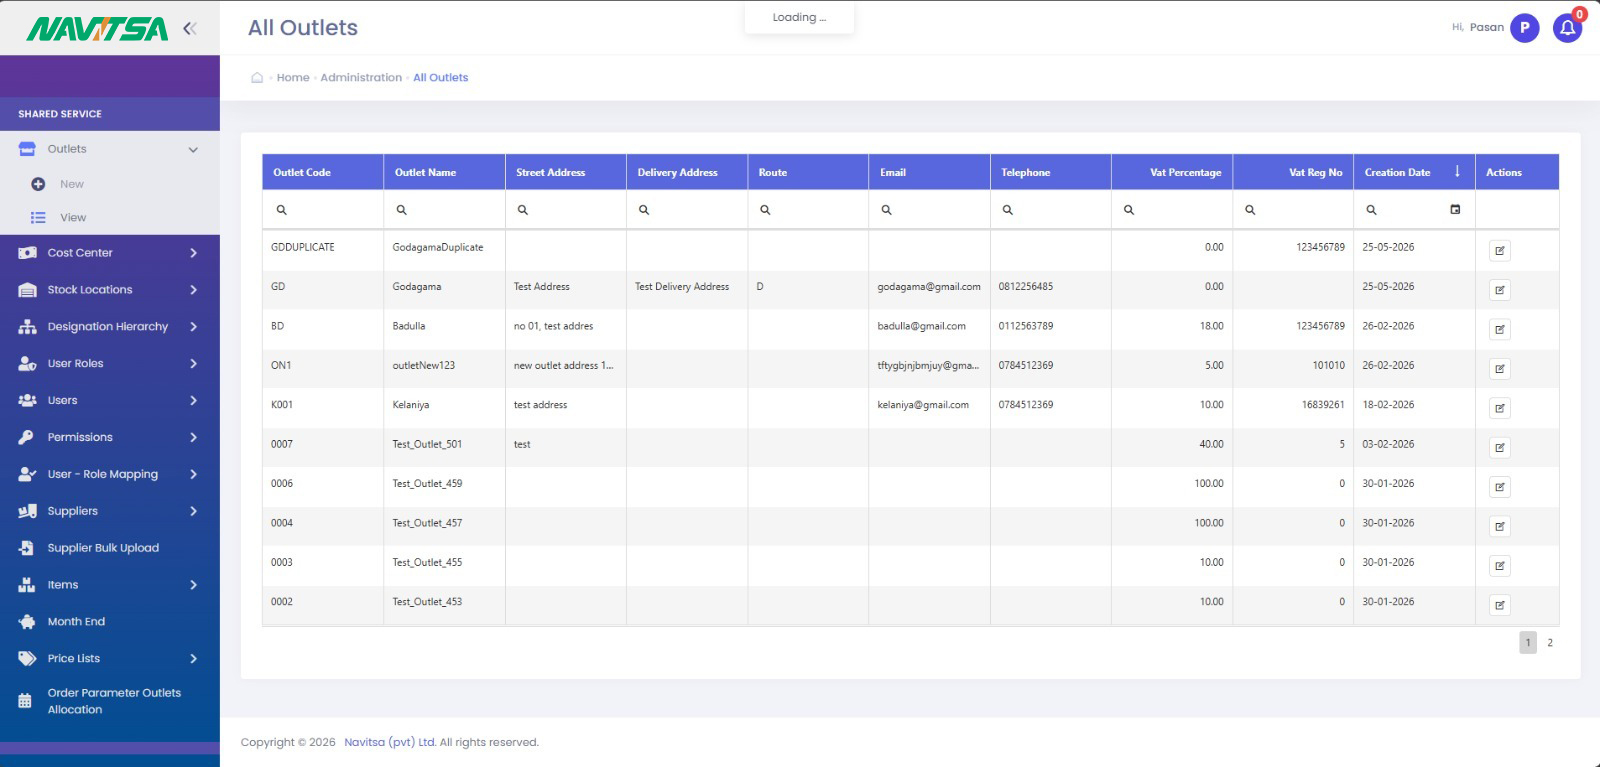Viewport: 1600px width, 767px height.
Task: Click All Outlets breadcrumb link
Action: point(441,77)
